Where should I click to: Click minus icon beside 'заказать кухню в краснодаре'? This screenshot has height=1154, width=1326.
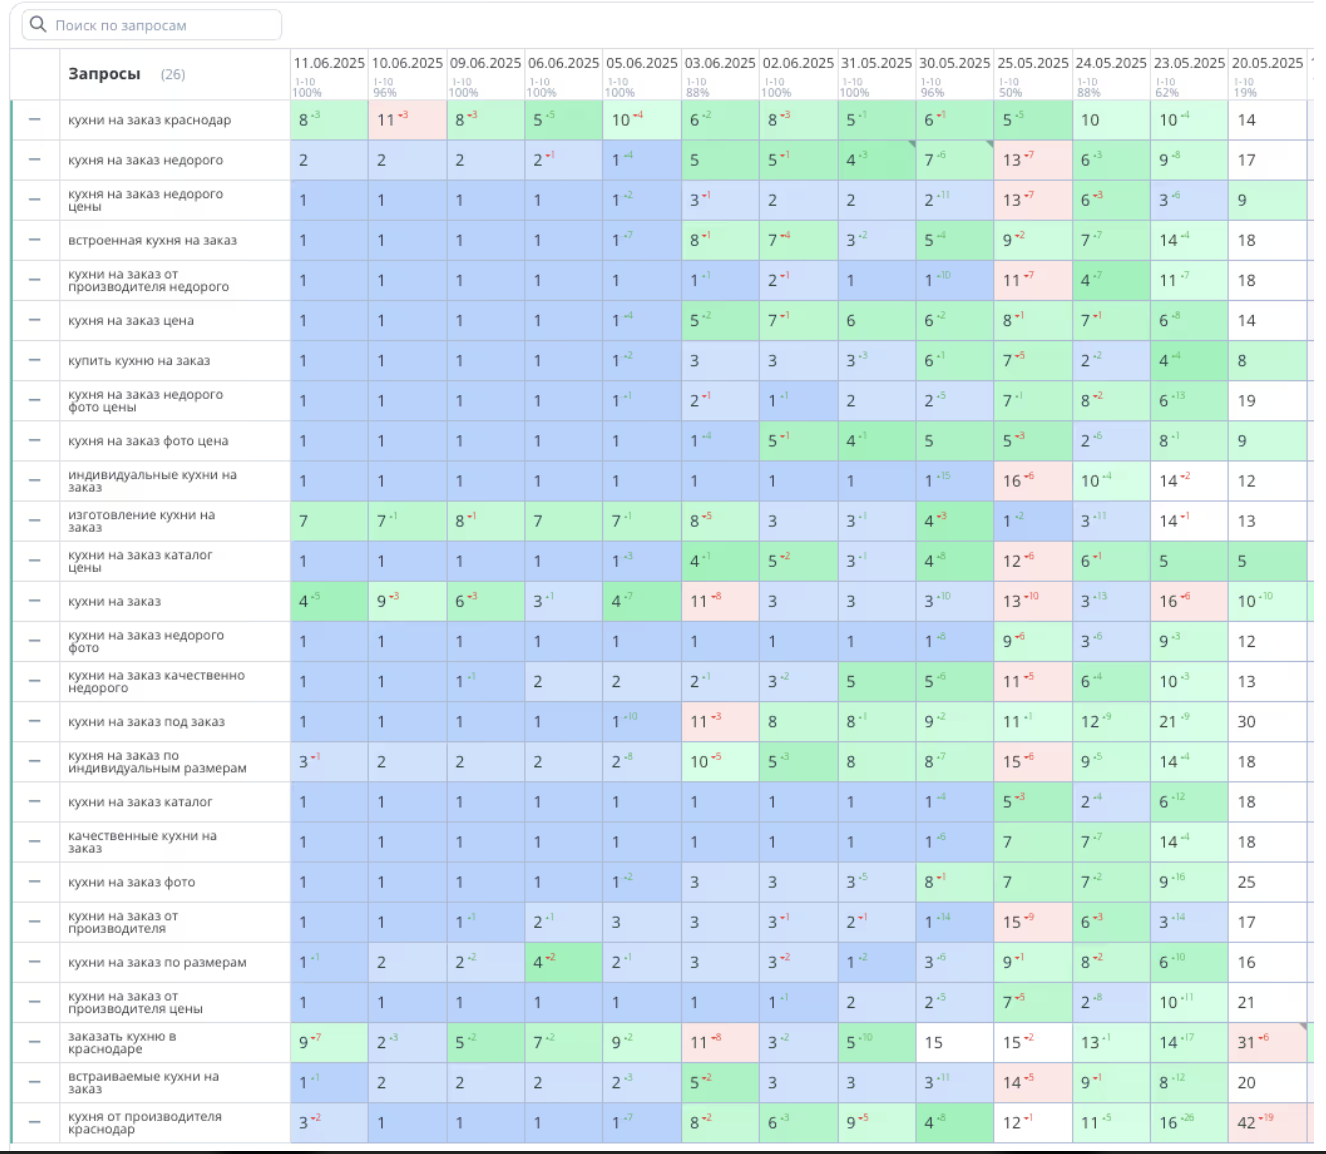[35, 1042]
